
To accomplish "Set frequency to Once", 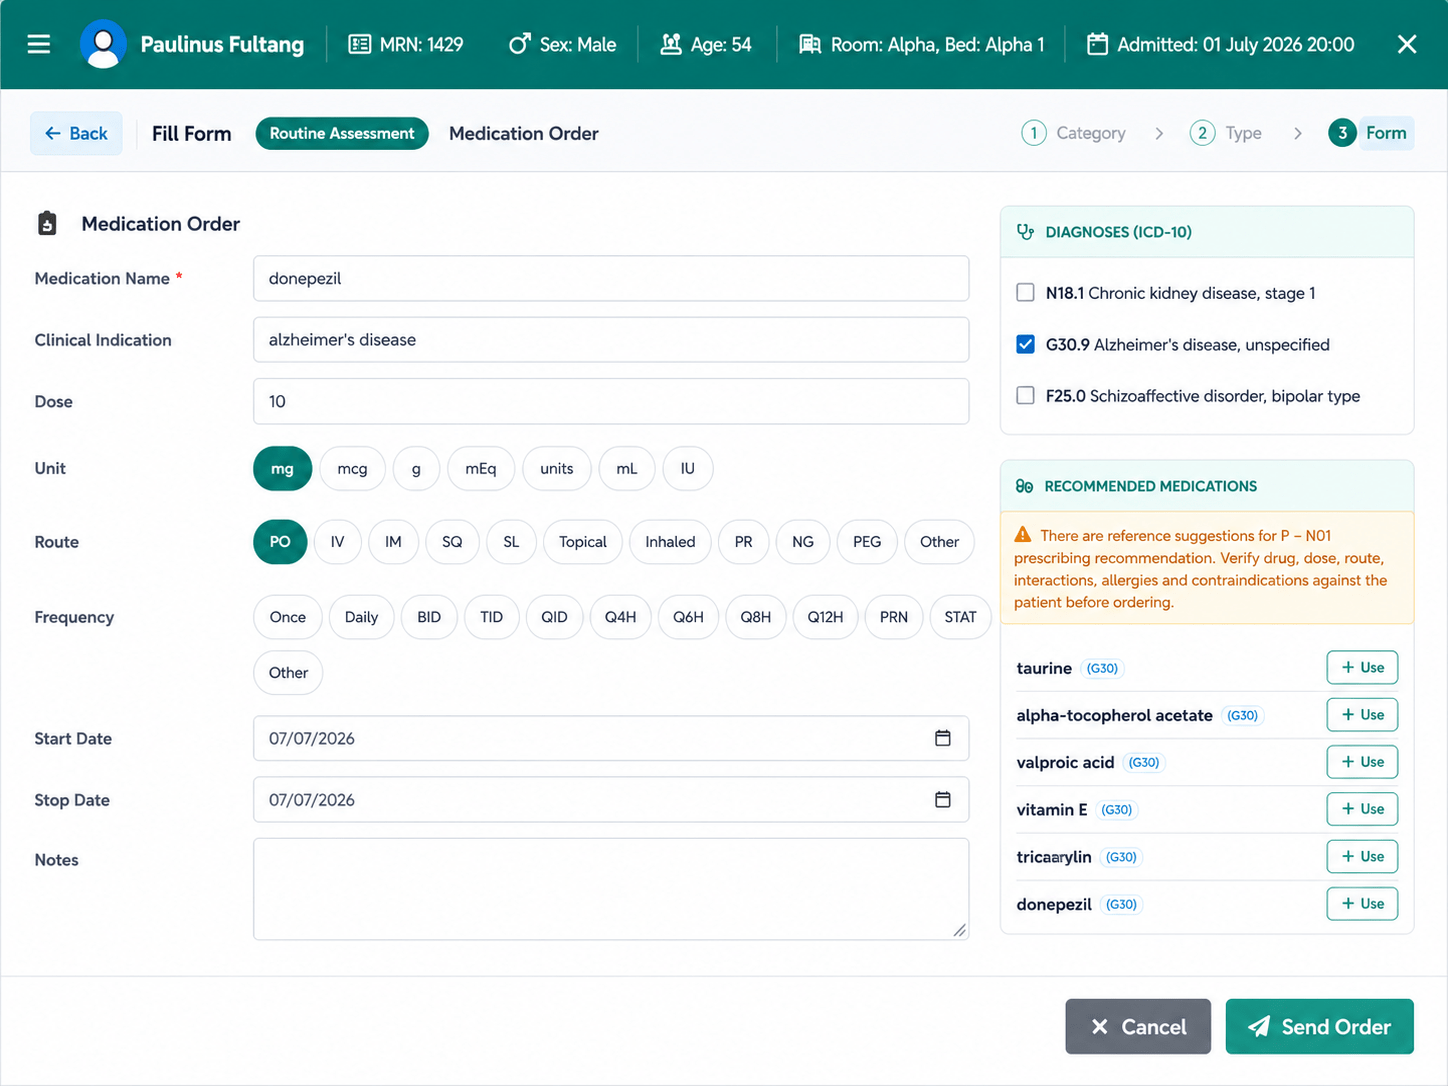I will point(288,617).
